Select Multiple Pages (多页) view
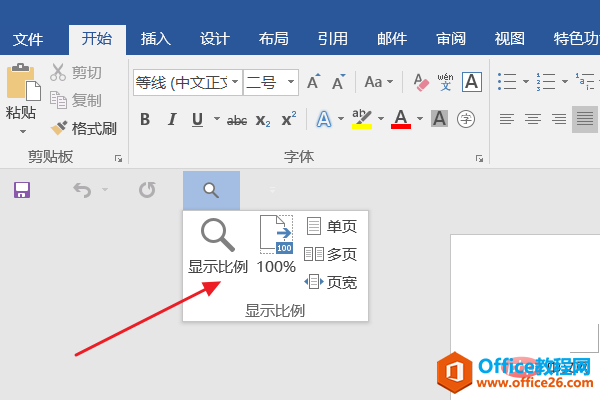This screenshot has height=400, width=600. 331,254
